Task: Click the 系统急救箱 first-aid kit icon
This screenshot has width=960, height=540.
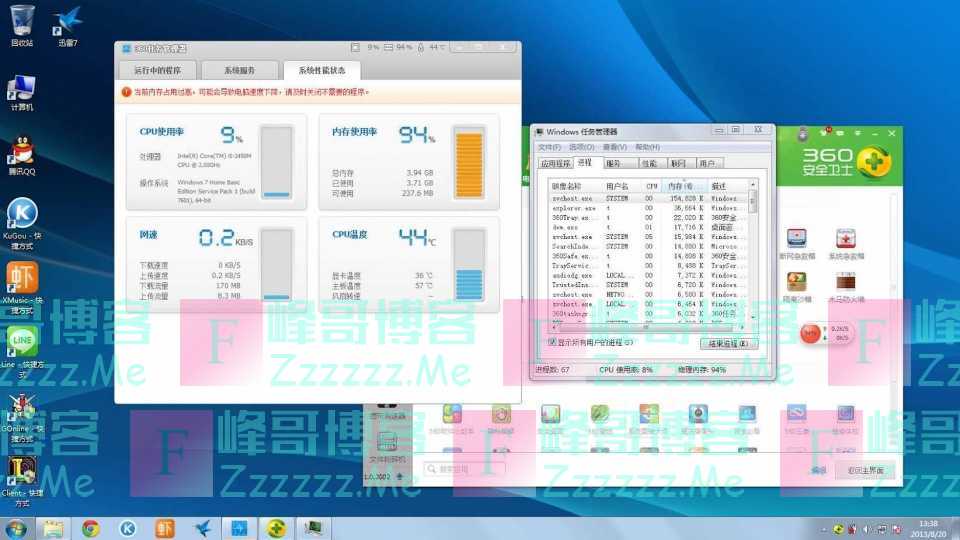Action: coord(846,239)
